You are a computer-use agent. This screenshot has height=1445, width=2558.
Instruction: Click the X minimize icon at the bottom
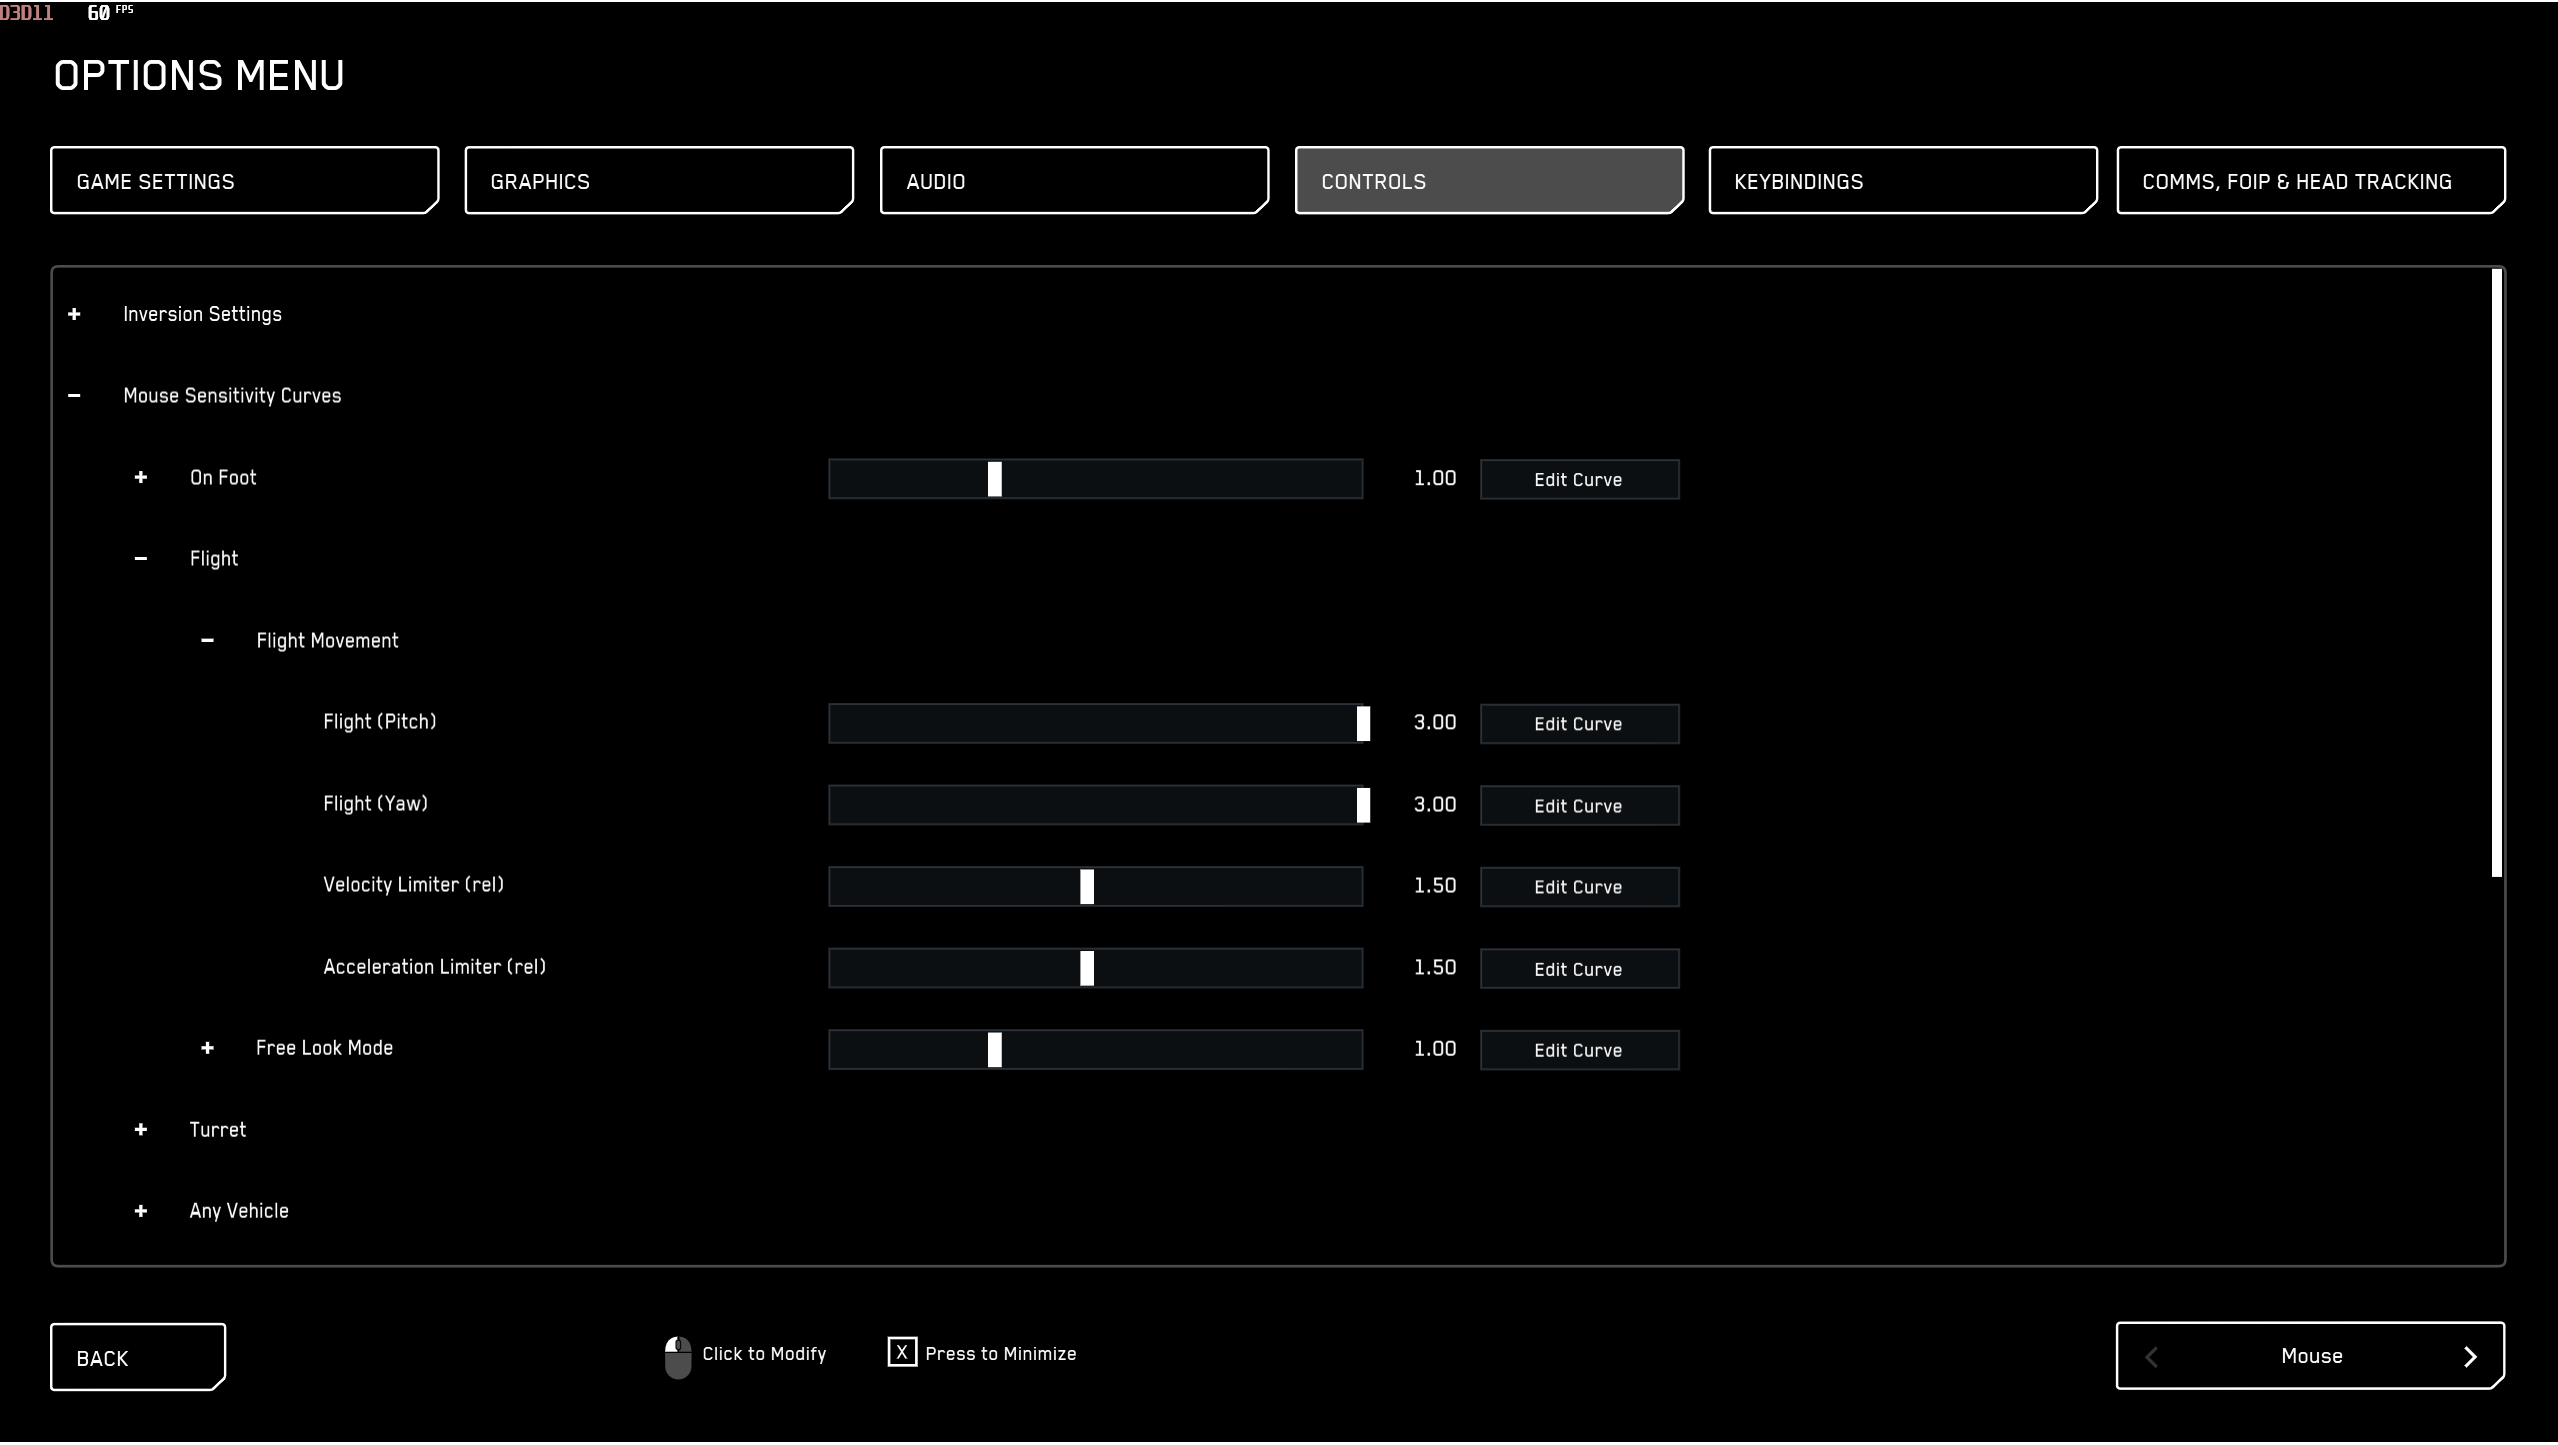[901, 1352]
